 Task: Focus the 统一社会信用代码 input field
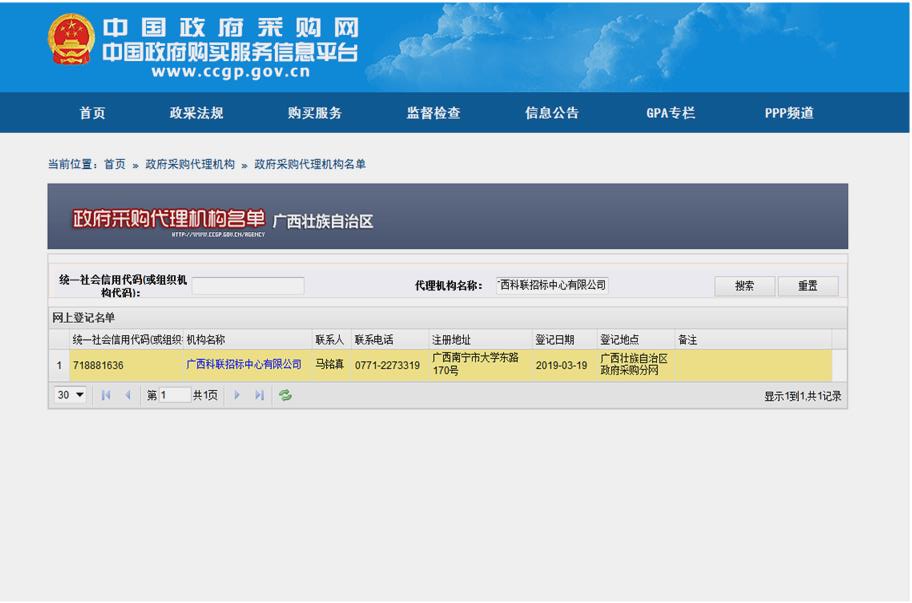pyautogui.click(x=248, y=286)
